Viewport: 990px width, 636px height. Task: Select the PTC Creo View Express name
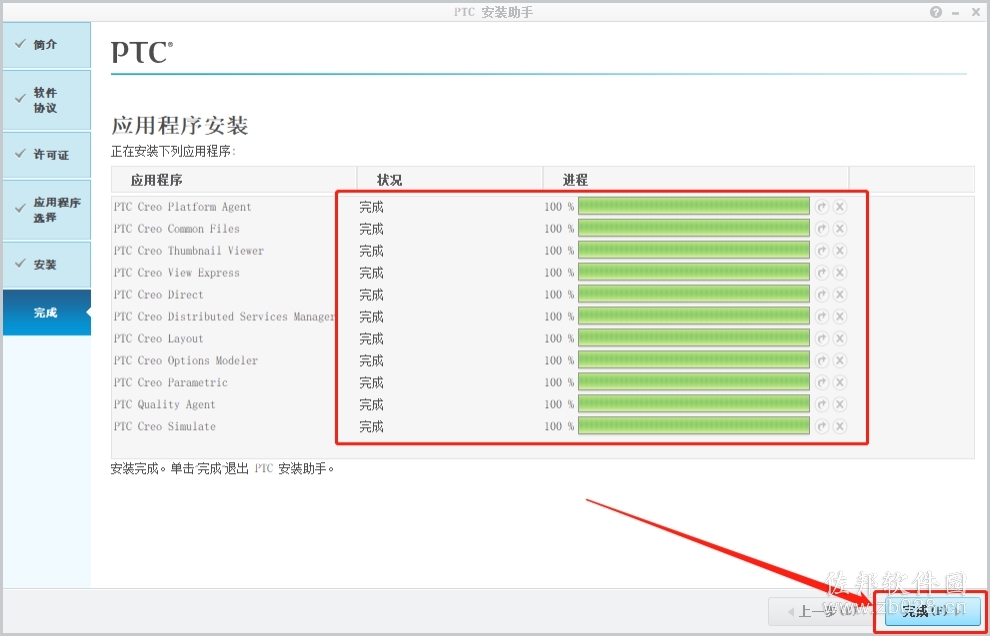(x=177, y=272)
